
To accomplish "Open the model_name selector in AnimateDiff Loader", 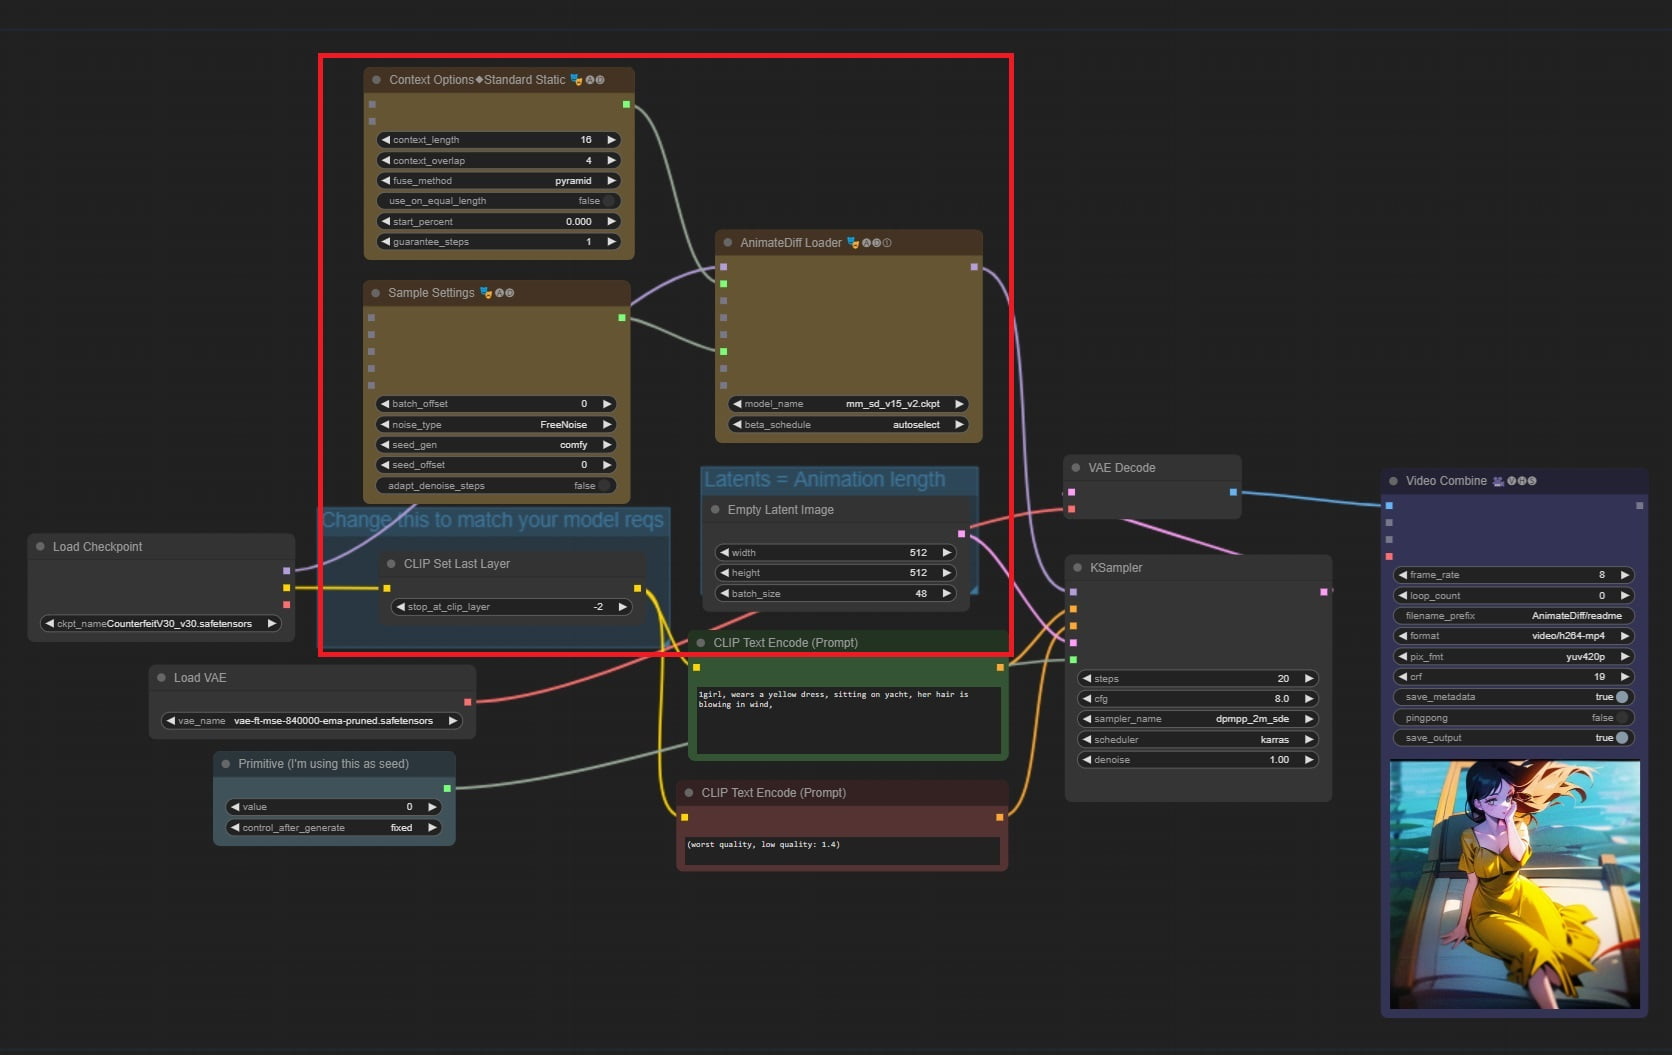I will (x=847, y=404).
